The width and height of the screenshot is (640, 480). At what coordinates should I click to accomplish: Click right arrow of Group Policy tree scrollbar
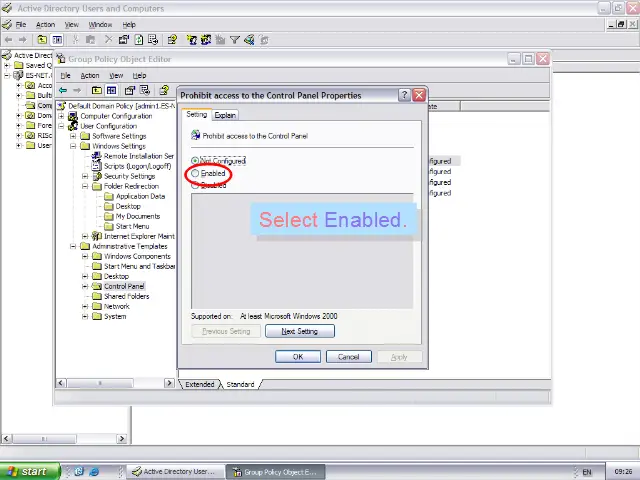pos(169,383)
